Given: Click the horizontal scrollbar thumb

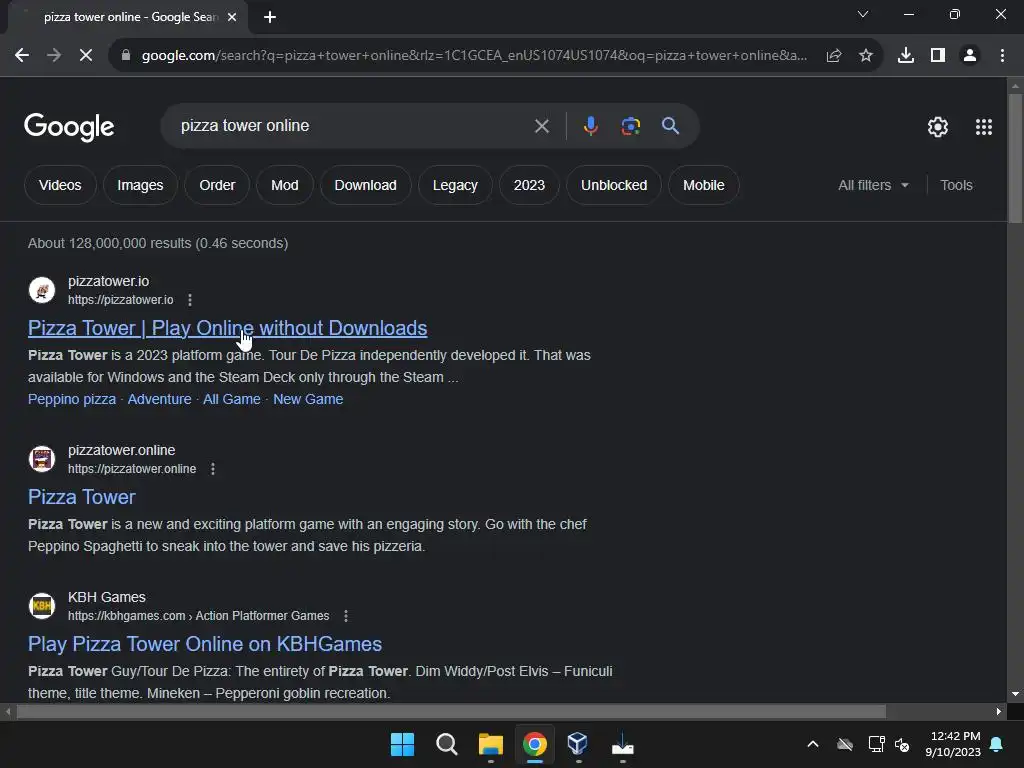Looking at the screenshot, I should [x=451, y=711].
